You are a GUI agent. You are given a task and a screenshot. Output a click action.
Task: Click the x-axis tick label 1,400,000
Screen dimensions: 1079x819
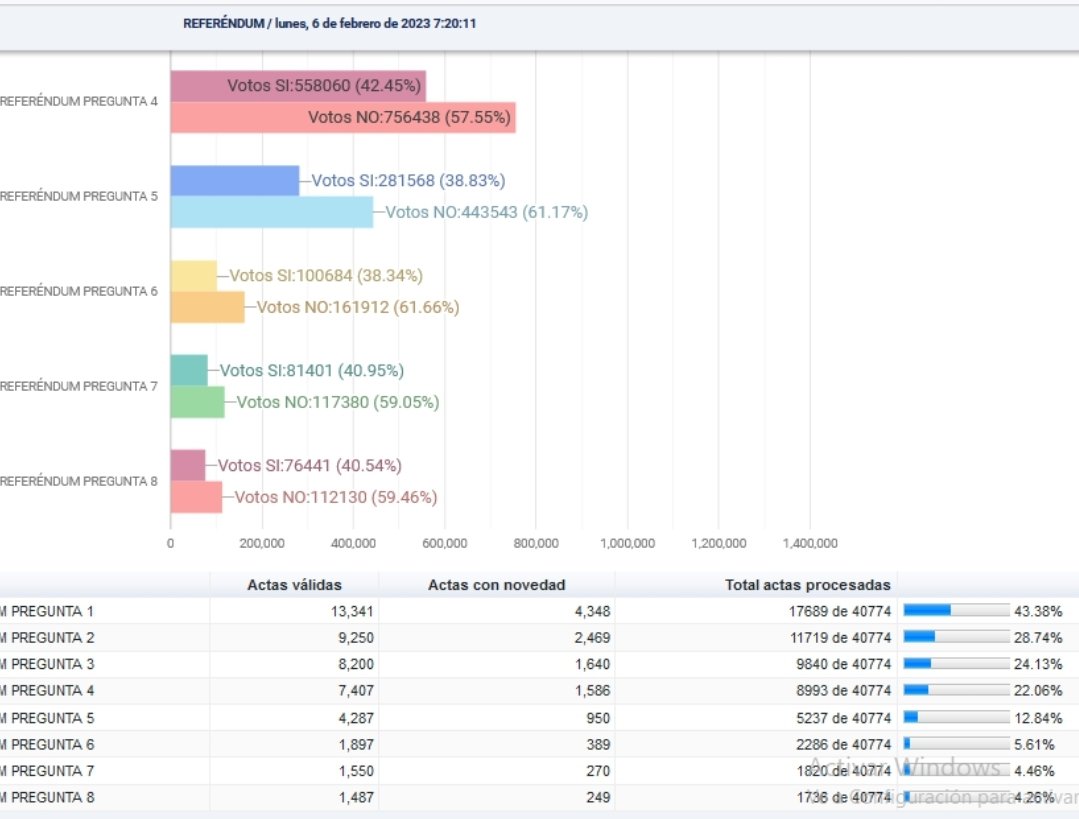(810, 543)
